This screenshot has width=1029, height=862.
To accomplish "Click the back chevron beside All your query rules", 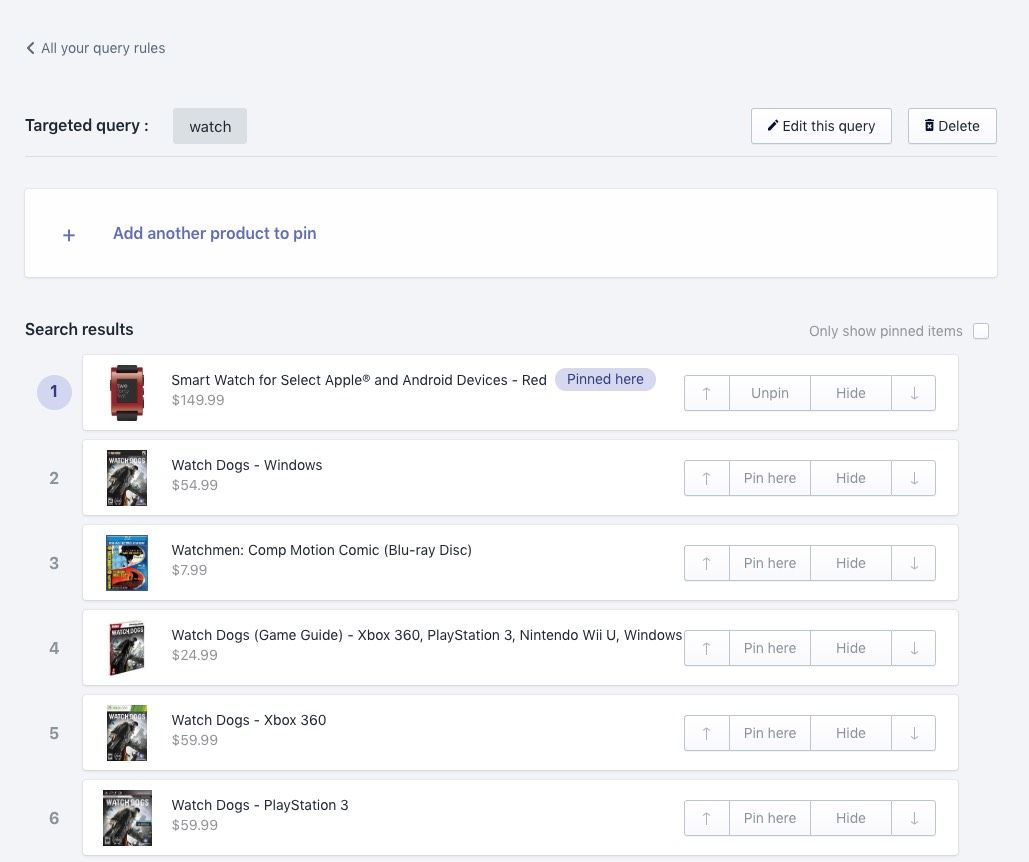I will click(x=30, y=47).
